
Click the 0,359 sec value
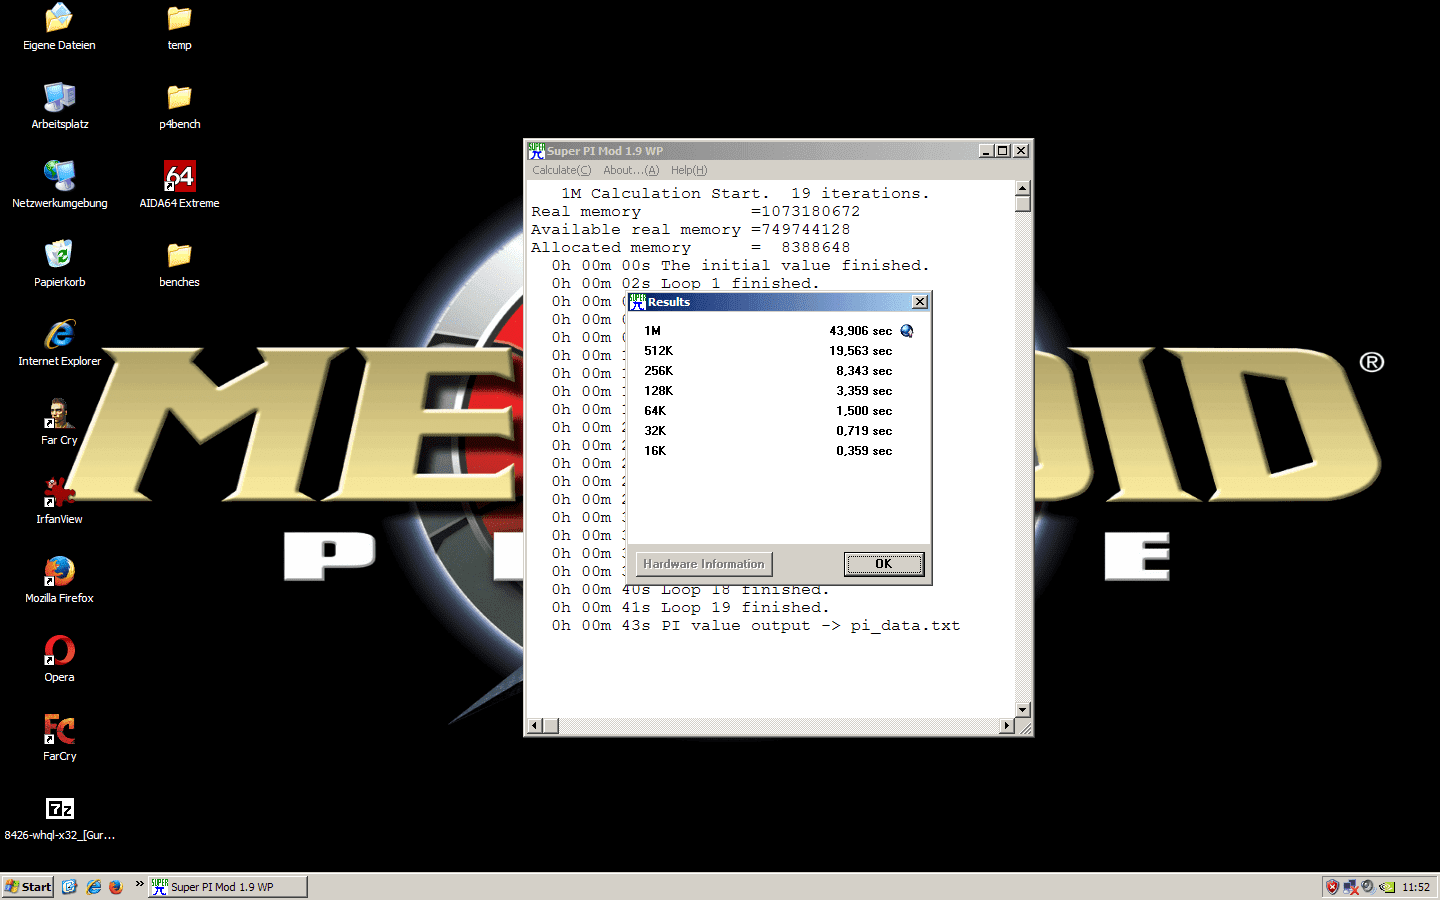865,451
